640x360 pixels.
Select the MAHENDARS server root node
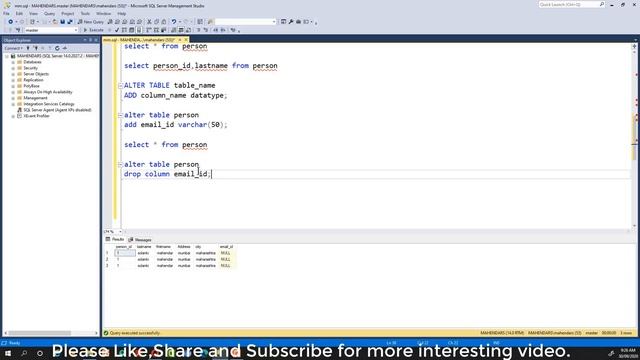[57, 56]
